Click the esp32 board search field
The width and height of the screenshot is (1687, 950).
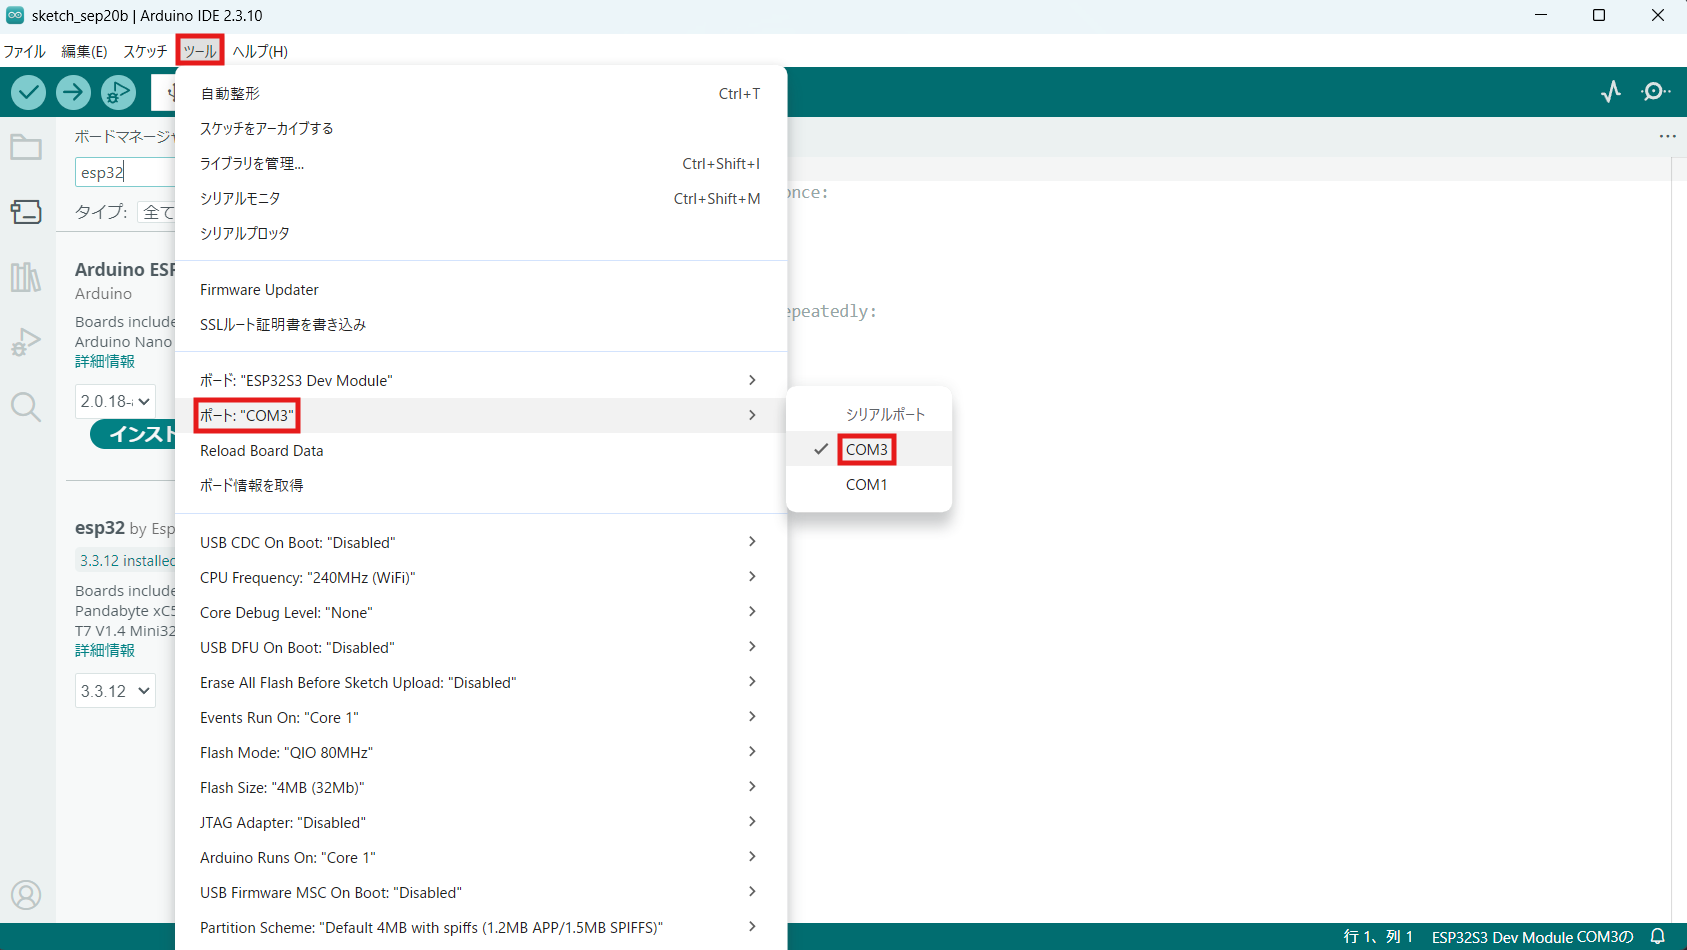click(x=125, y=172)
